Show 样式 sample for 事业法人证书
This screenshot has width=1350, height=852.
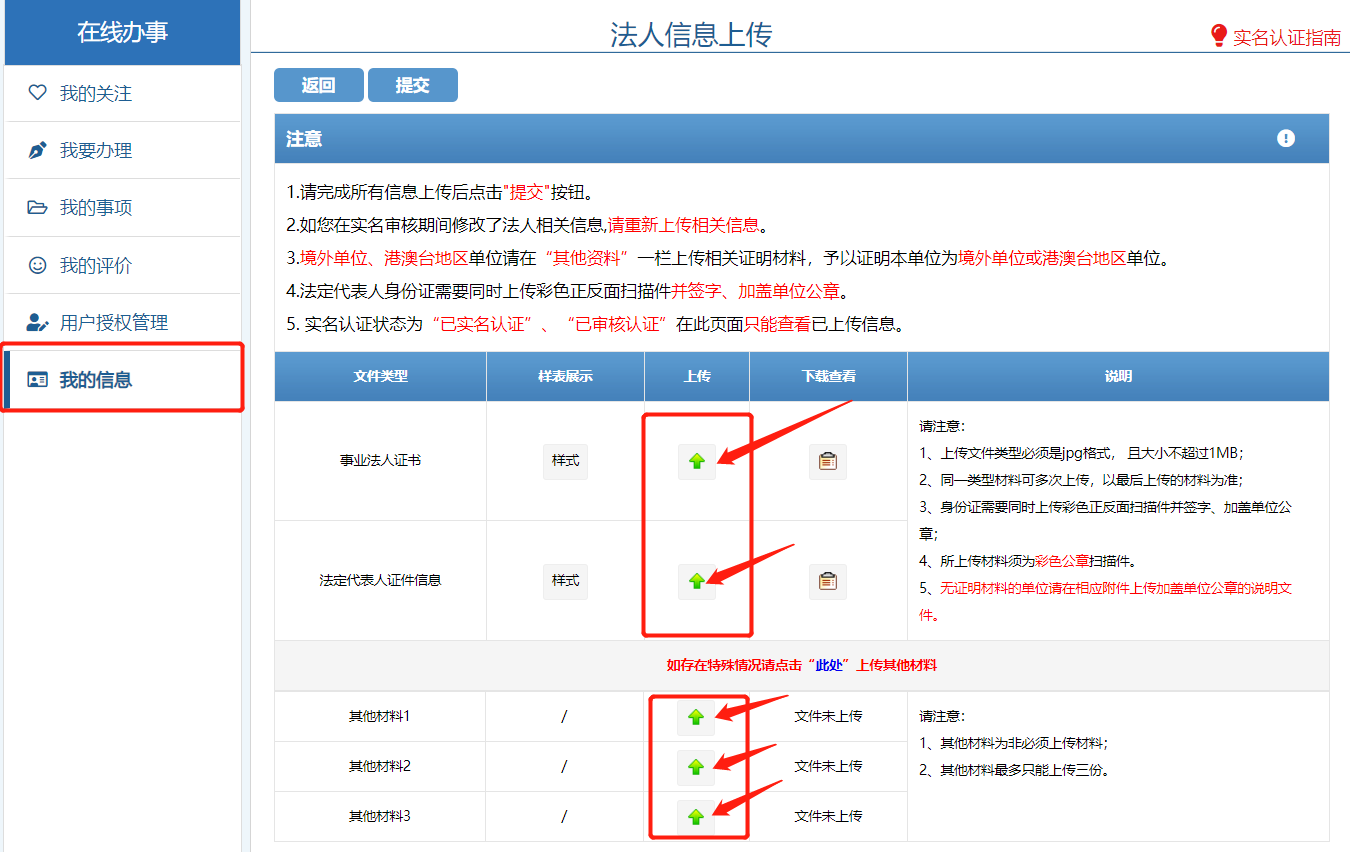pos(565,461)
